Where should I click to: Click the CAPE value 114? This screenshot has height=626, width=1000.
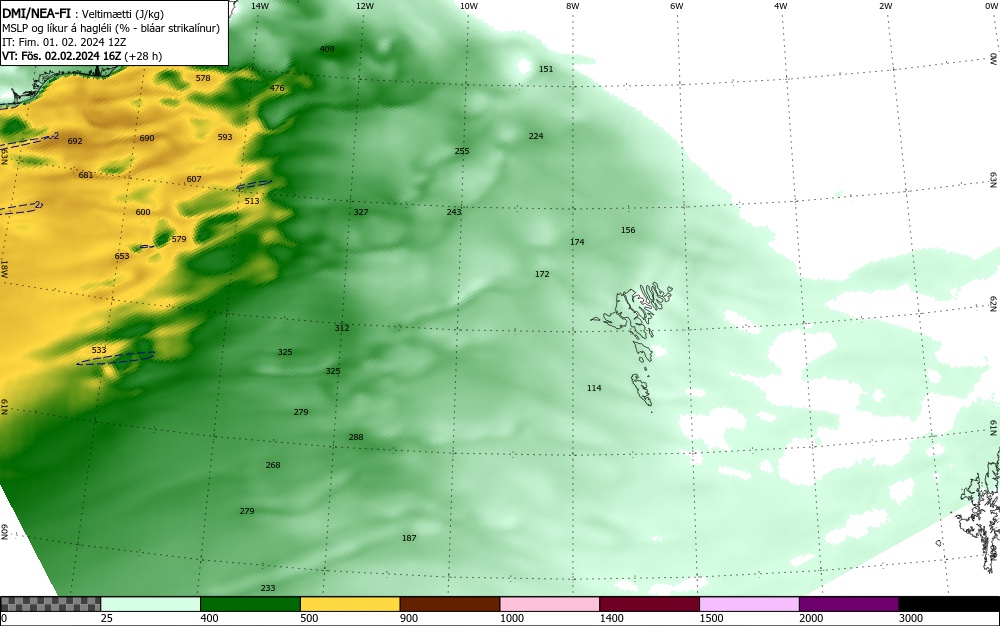point(594,388)
